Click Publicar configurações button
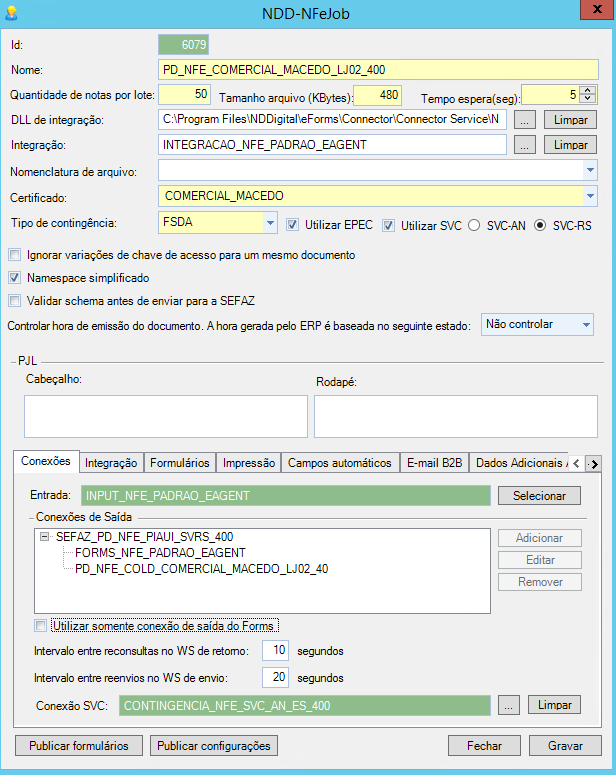616x775 pixels. point(212,746)
